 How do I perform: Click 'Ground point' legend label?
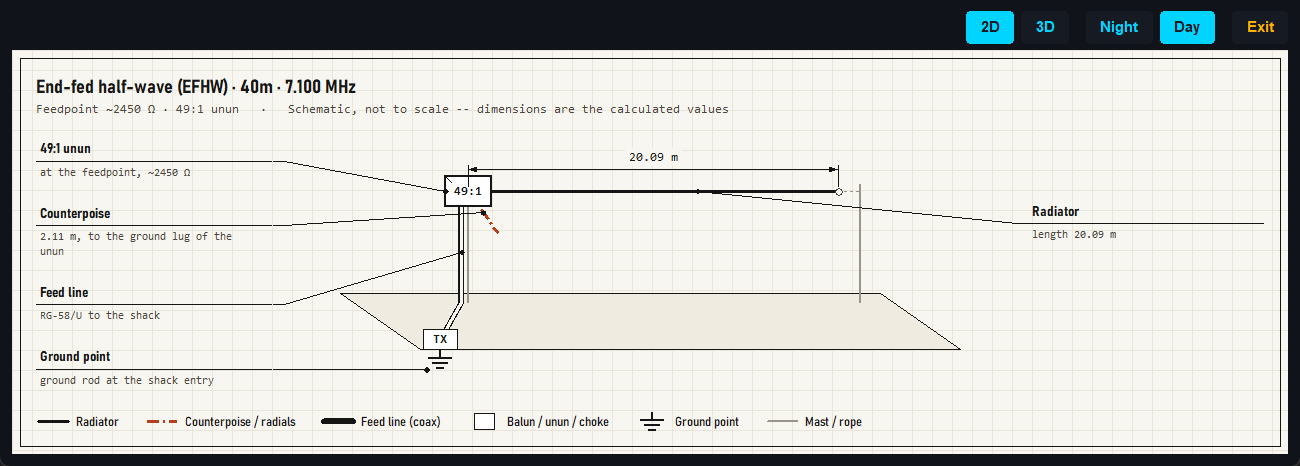(x=707, y=422)
